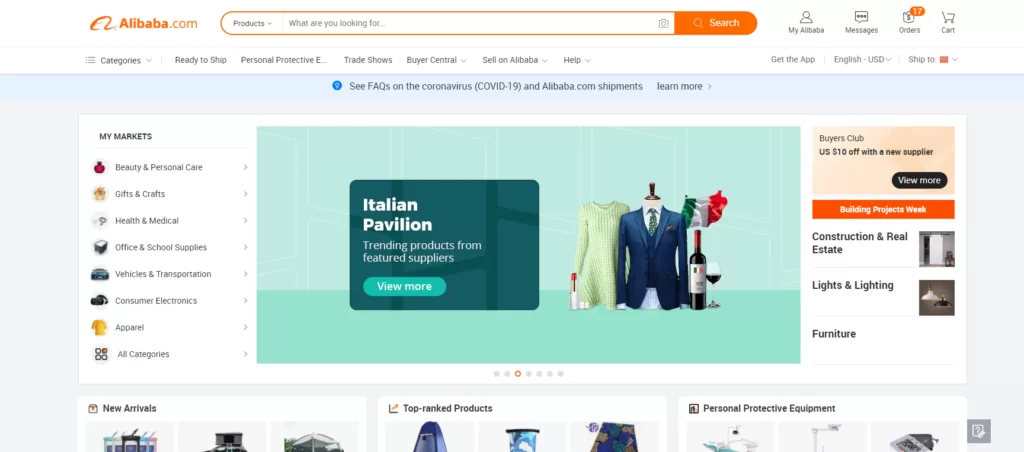The width and height of the screenshot is (1024, 452).
Task: Open the Categories dropdown menu
Action: point(119,60)
